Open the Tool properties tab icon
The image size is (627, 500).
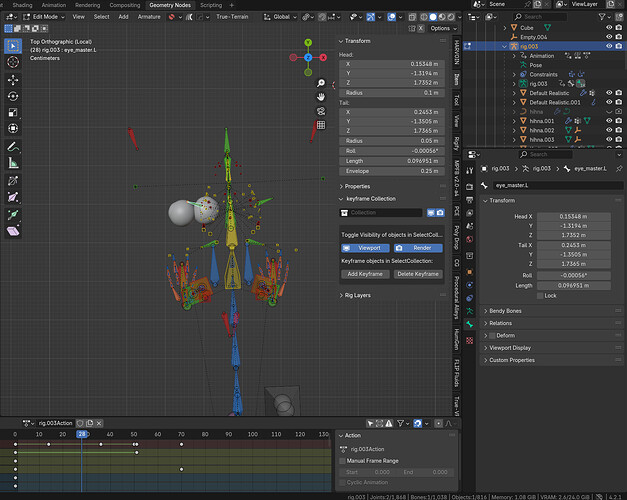[469, 171]
